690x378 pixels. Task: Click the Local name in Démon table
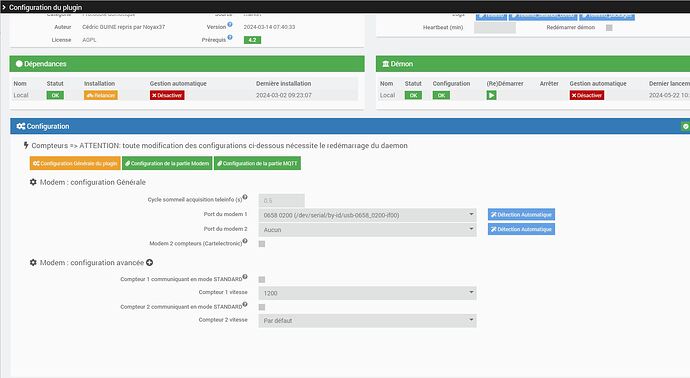(387, 95)
